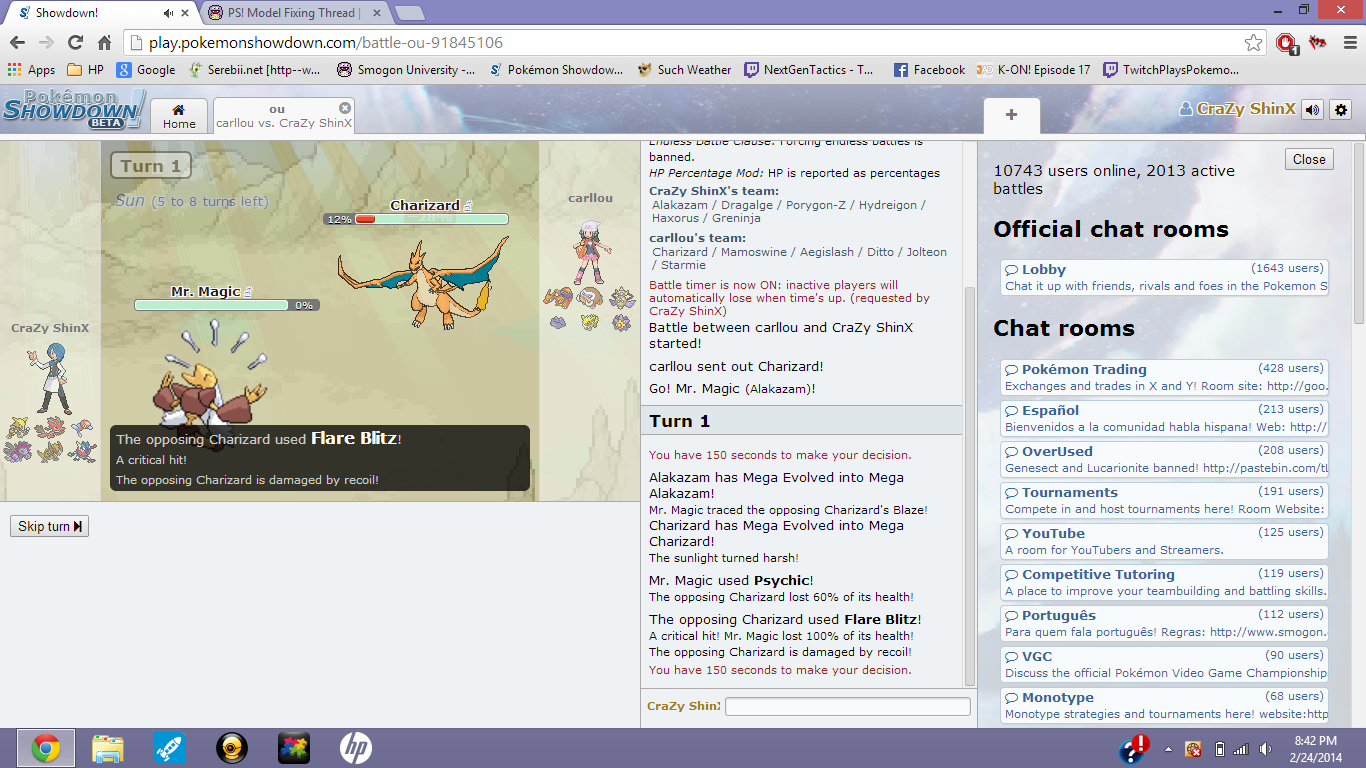
Task: Open HP bookmarks folder
Action: 85,70
